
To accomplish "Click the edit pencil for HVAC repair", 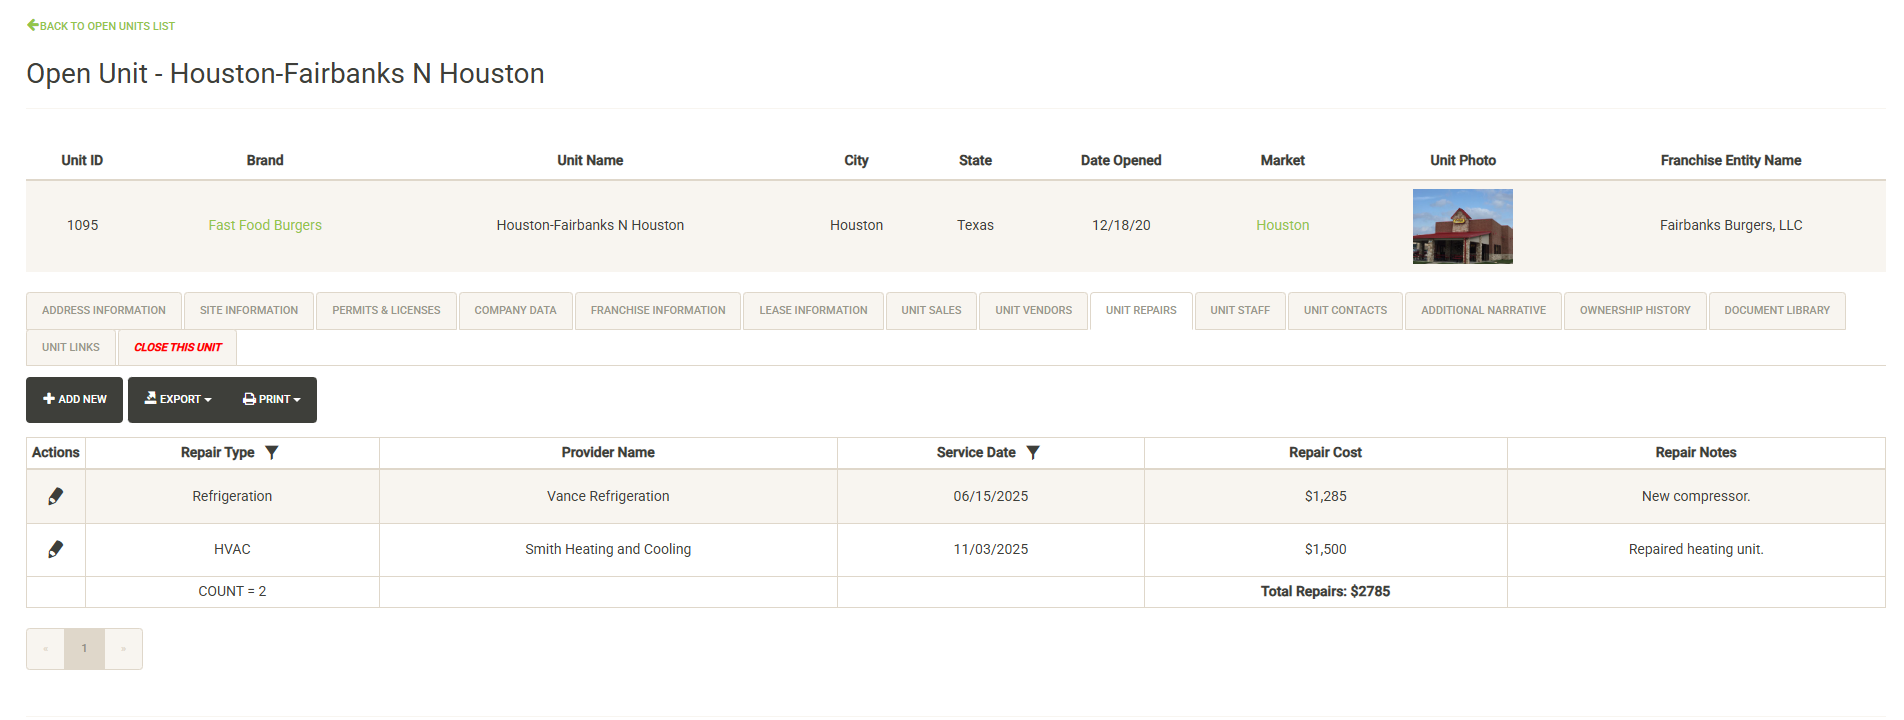I will (56, 549).
